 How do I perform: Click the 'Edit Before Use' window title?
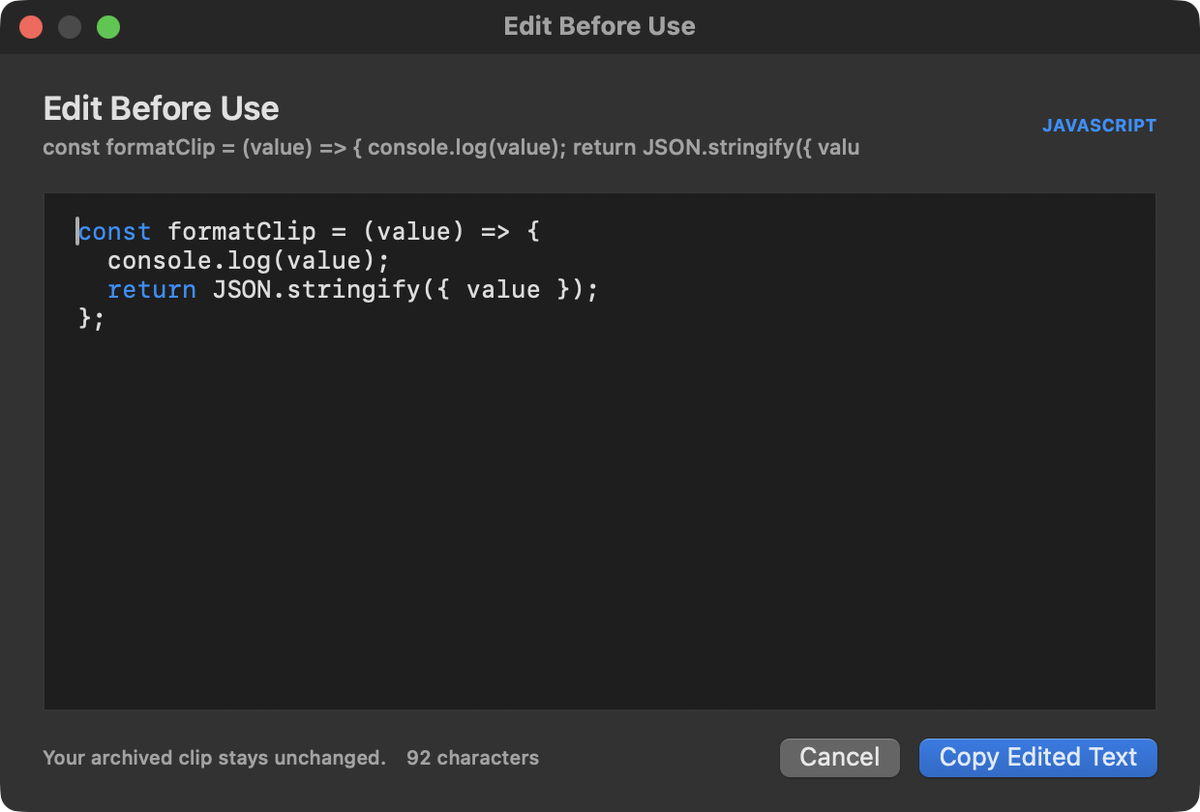(599, 26)
